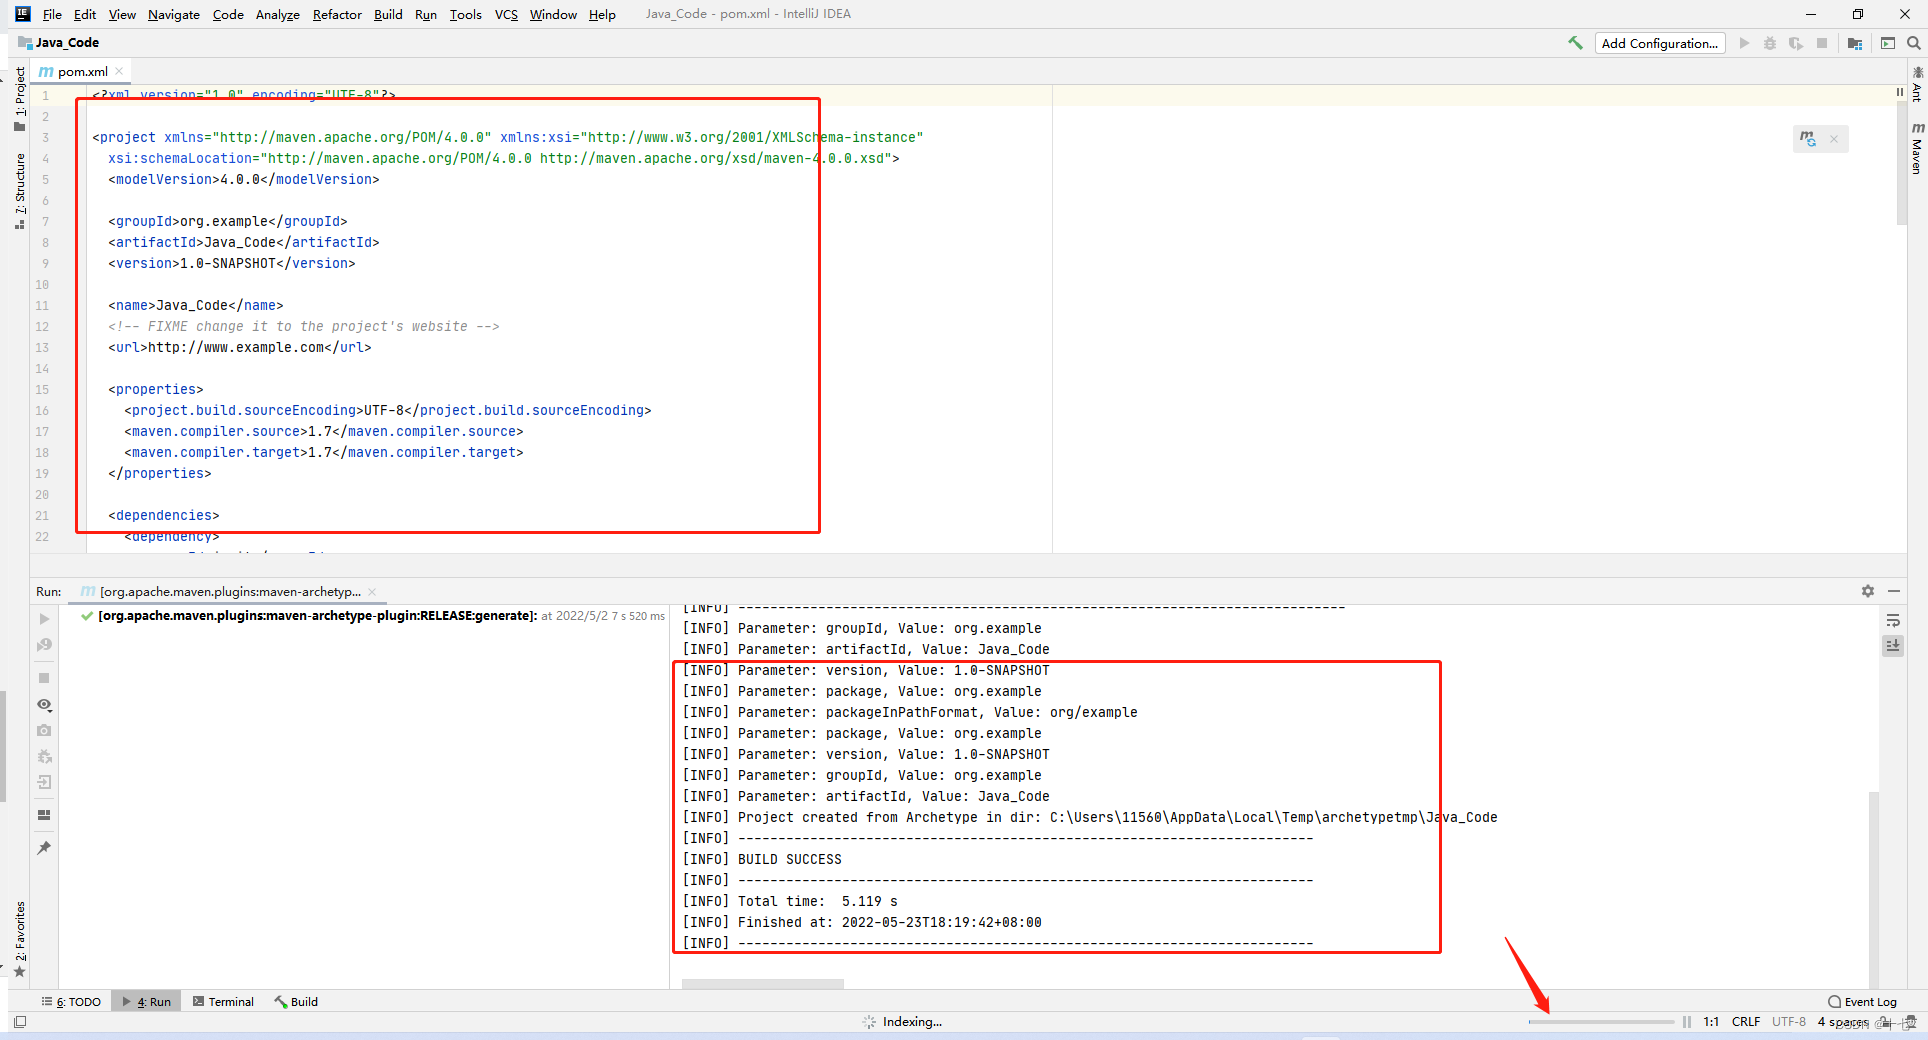
Task: Open file encoding UTF-8 selector
Action: coord(1789,1022)
